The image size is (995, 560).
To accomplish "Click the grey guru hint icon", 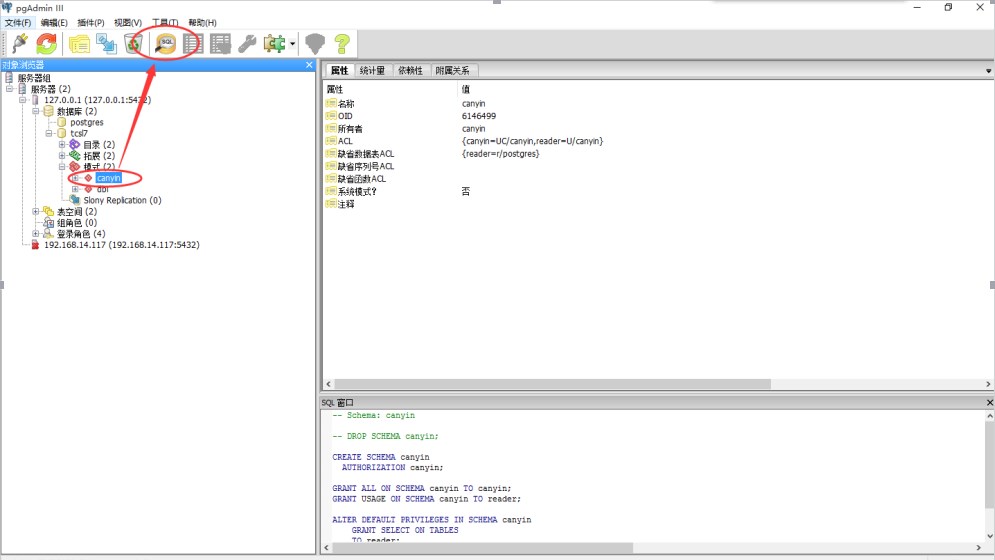I will click(x=315, y=43).
